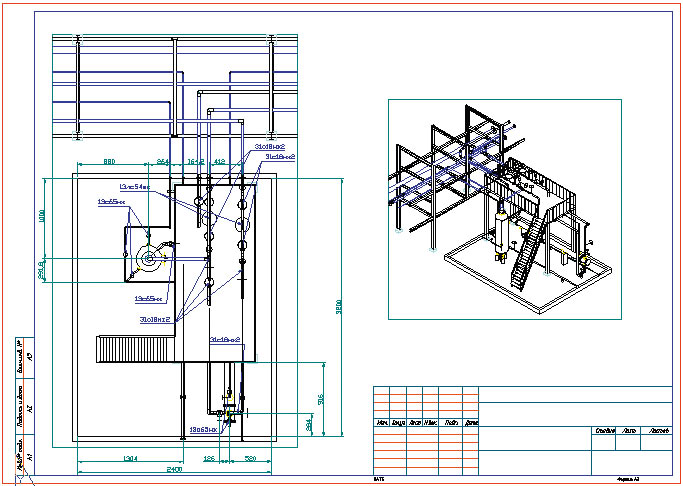The image size is (683, 486).
Task: Click the 520 dimension at bottom right
Action: coord(252,458)
